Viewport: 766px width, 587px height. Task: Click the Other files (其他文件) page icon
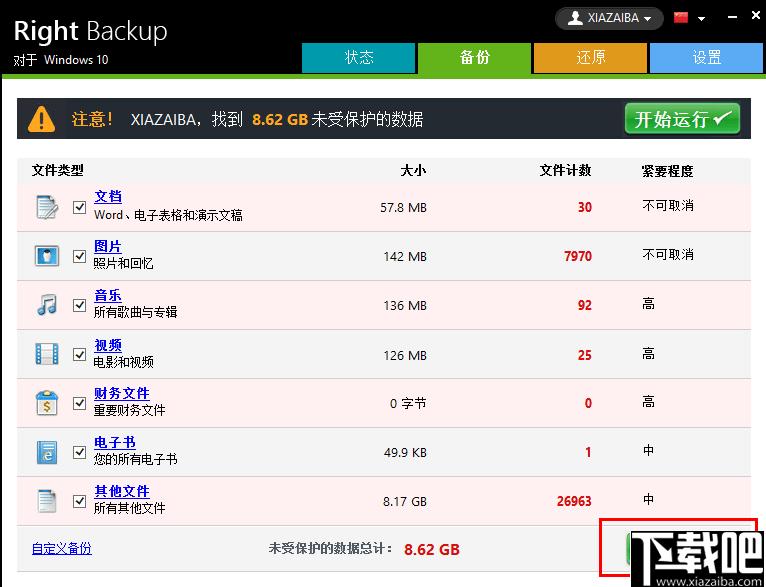[47, 501]
